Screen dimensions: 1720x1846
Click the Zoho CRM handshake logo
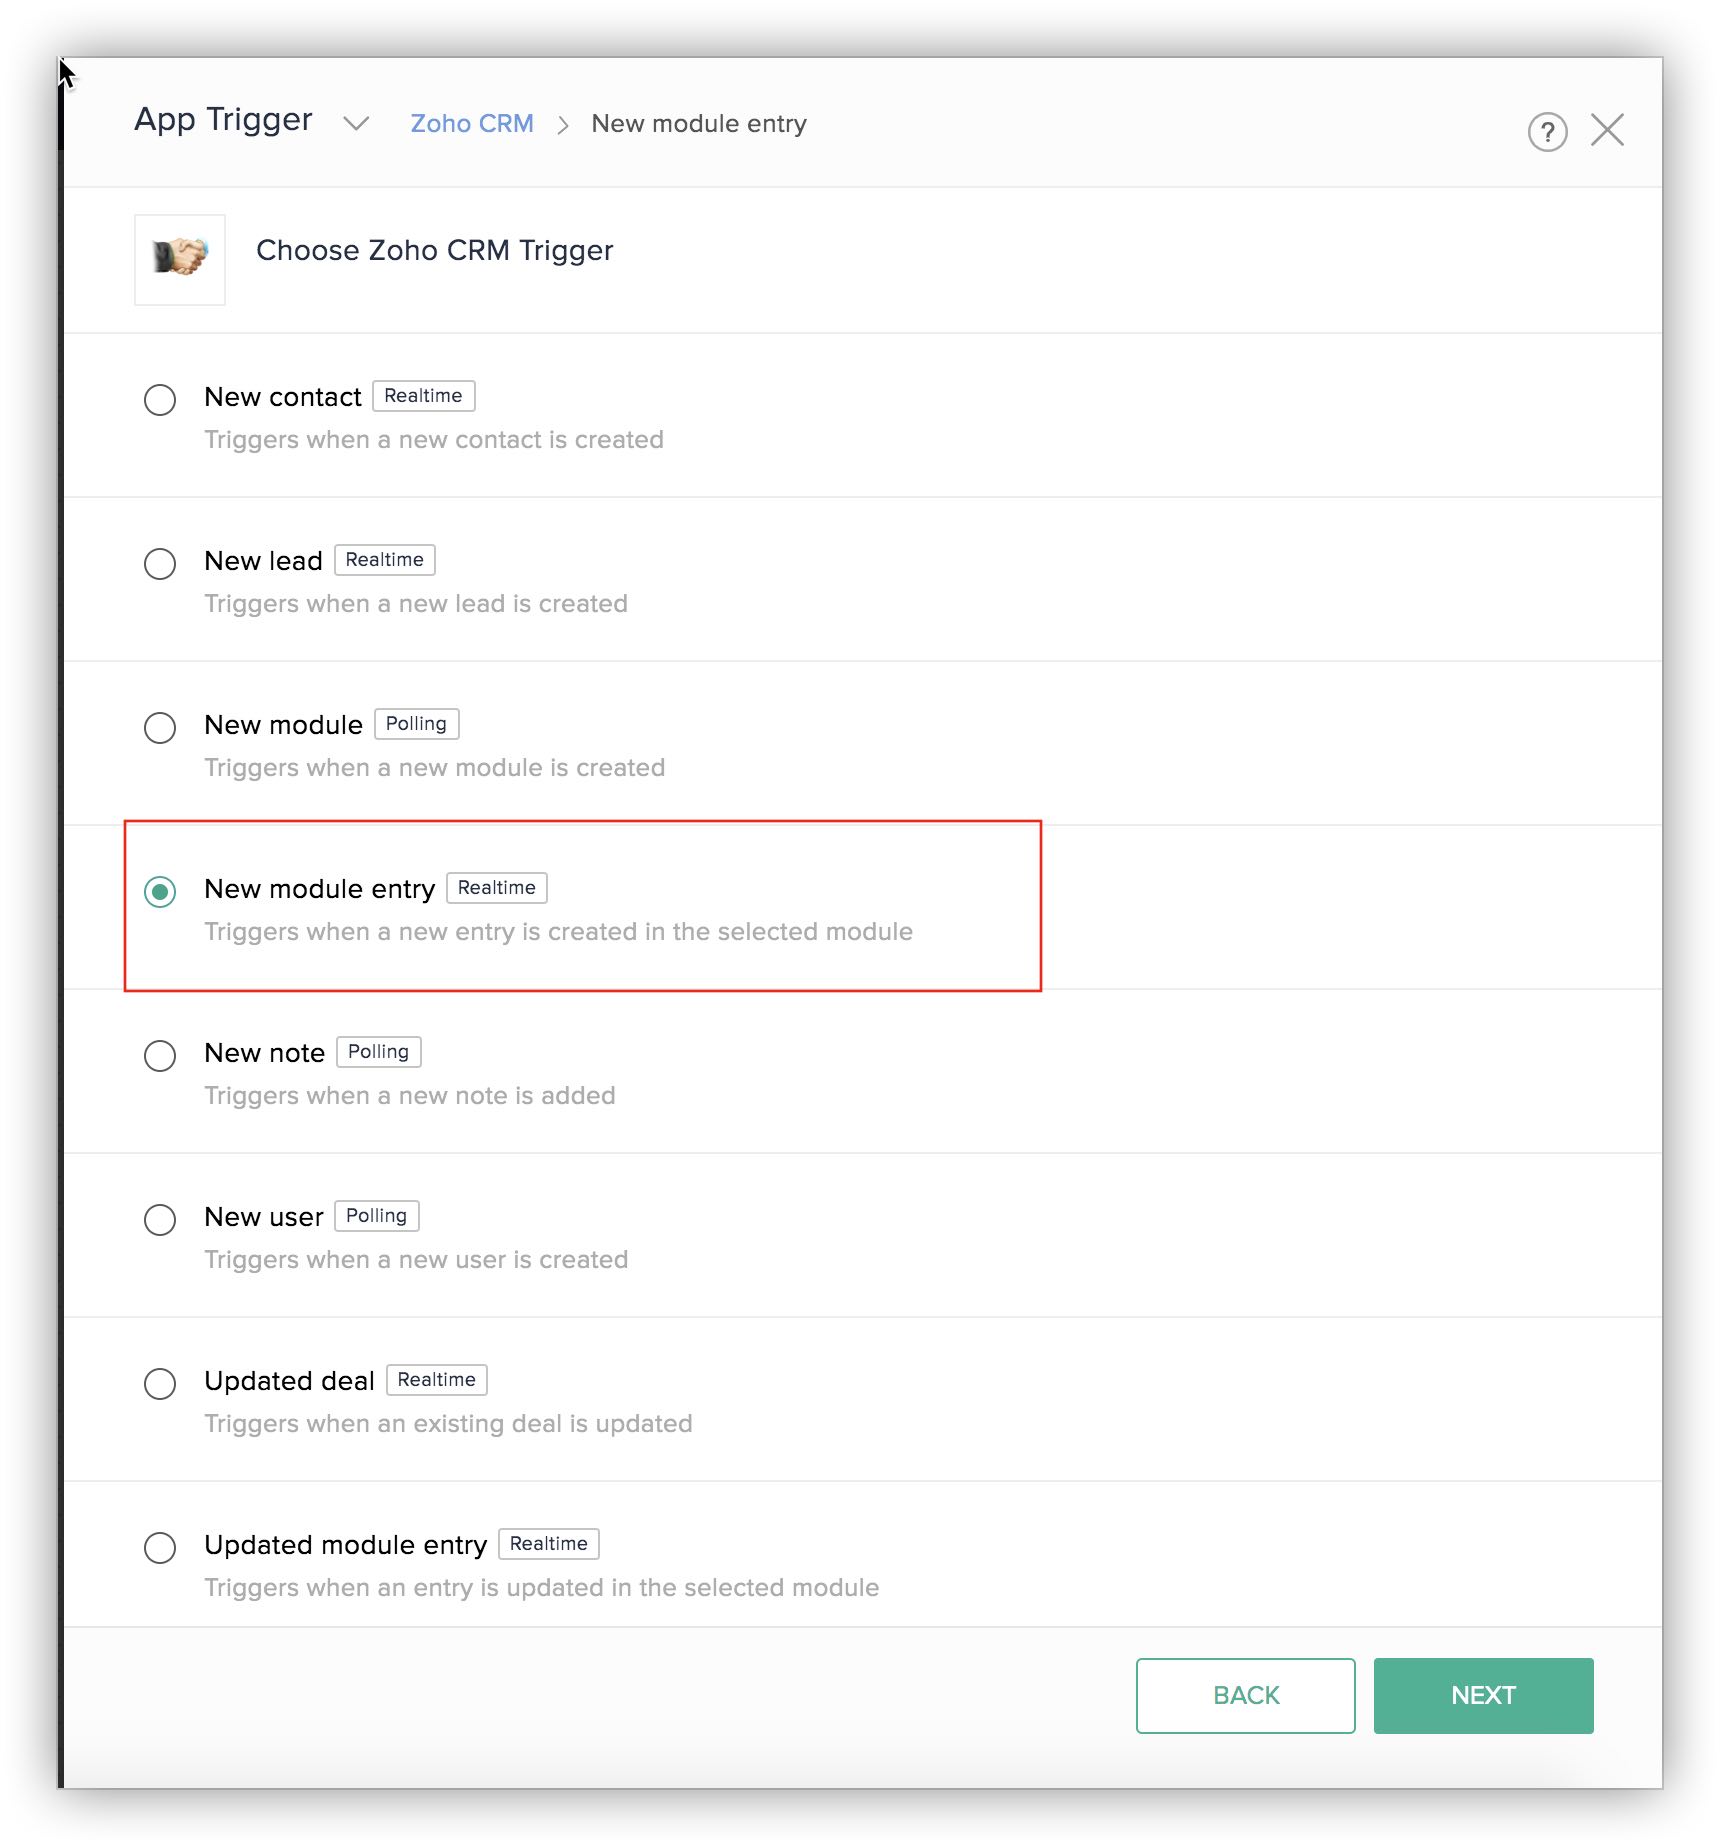[180, 259]
